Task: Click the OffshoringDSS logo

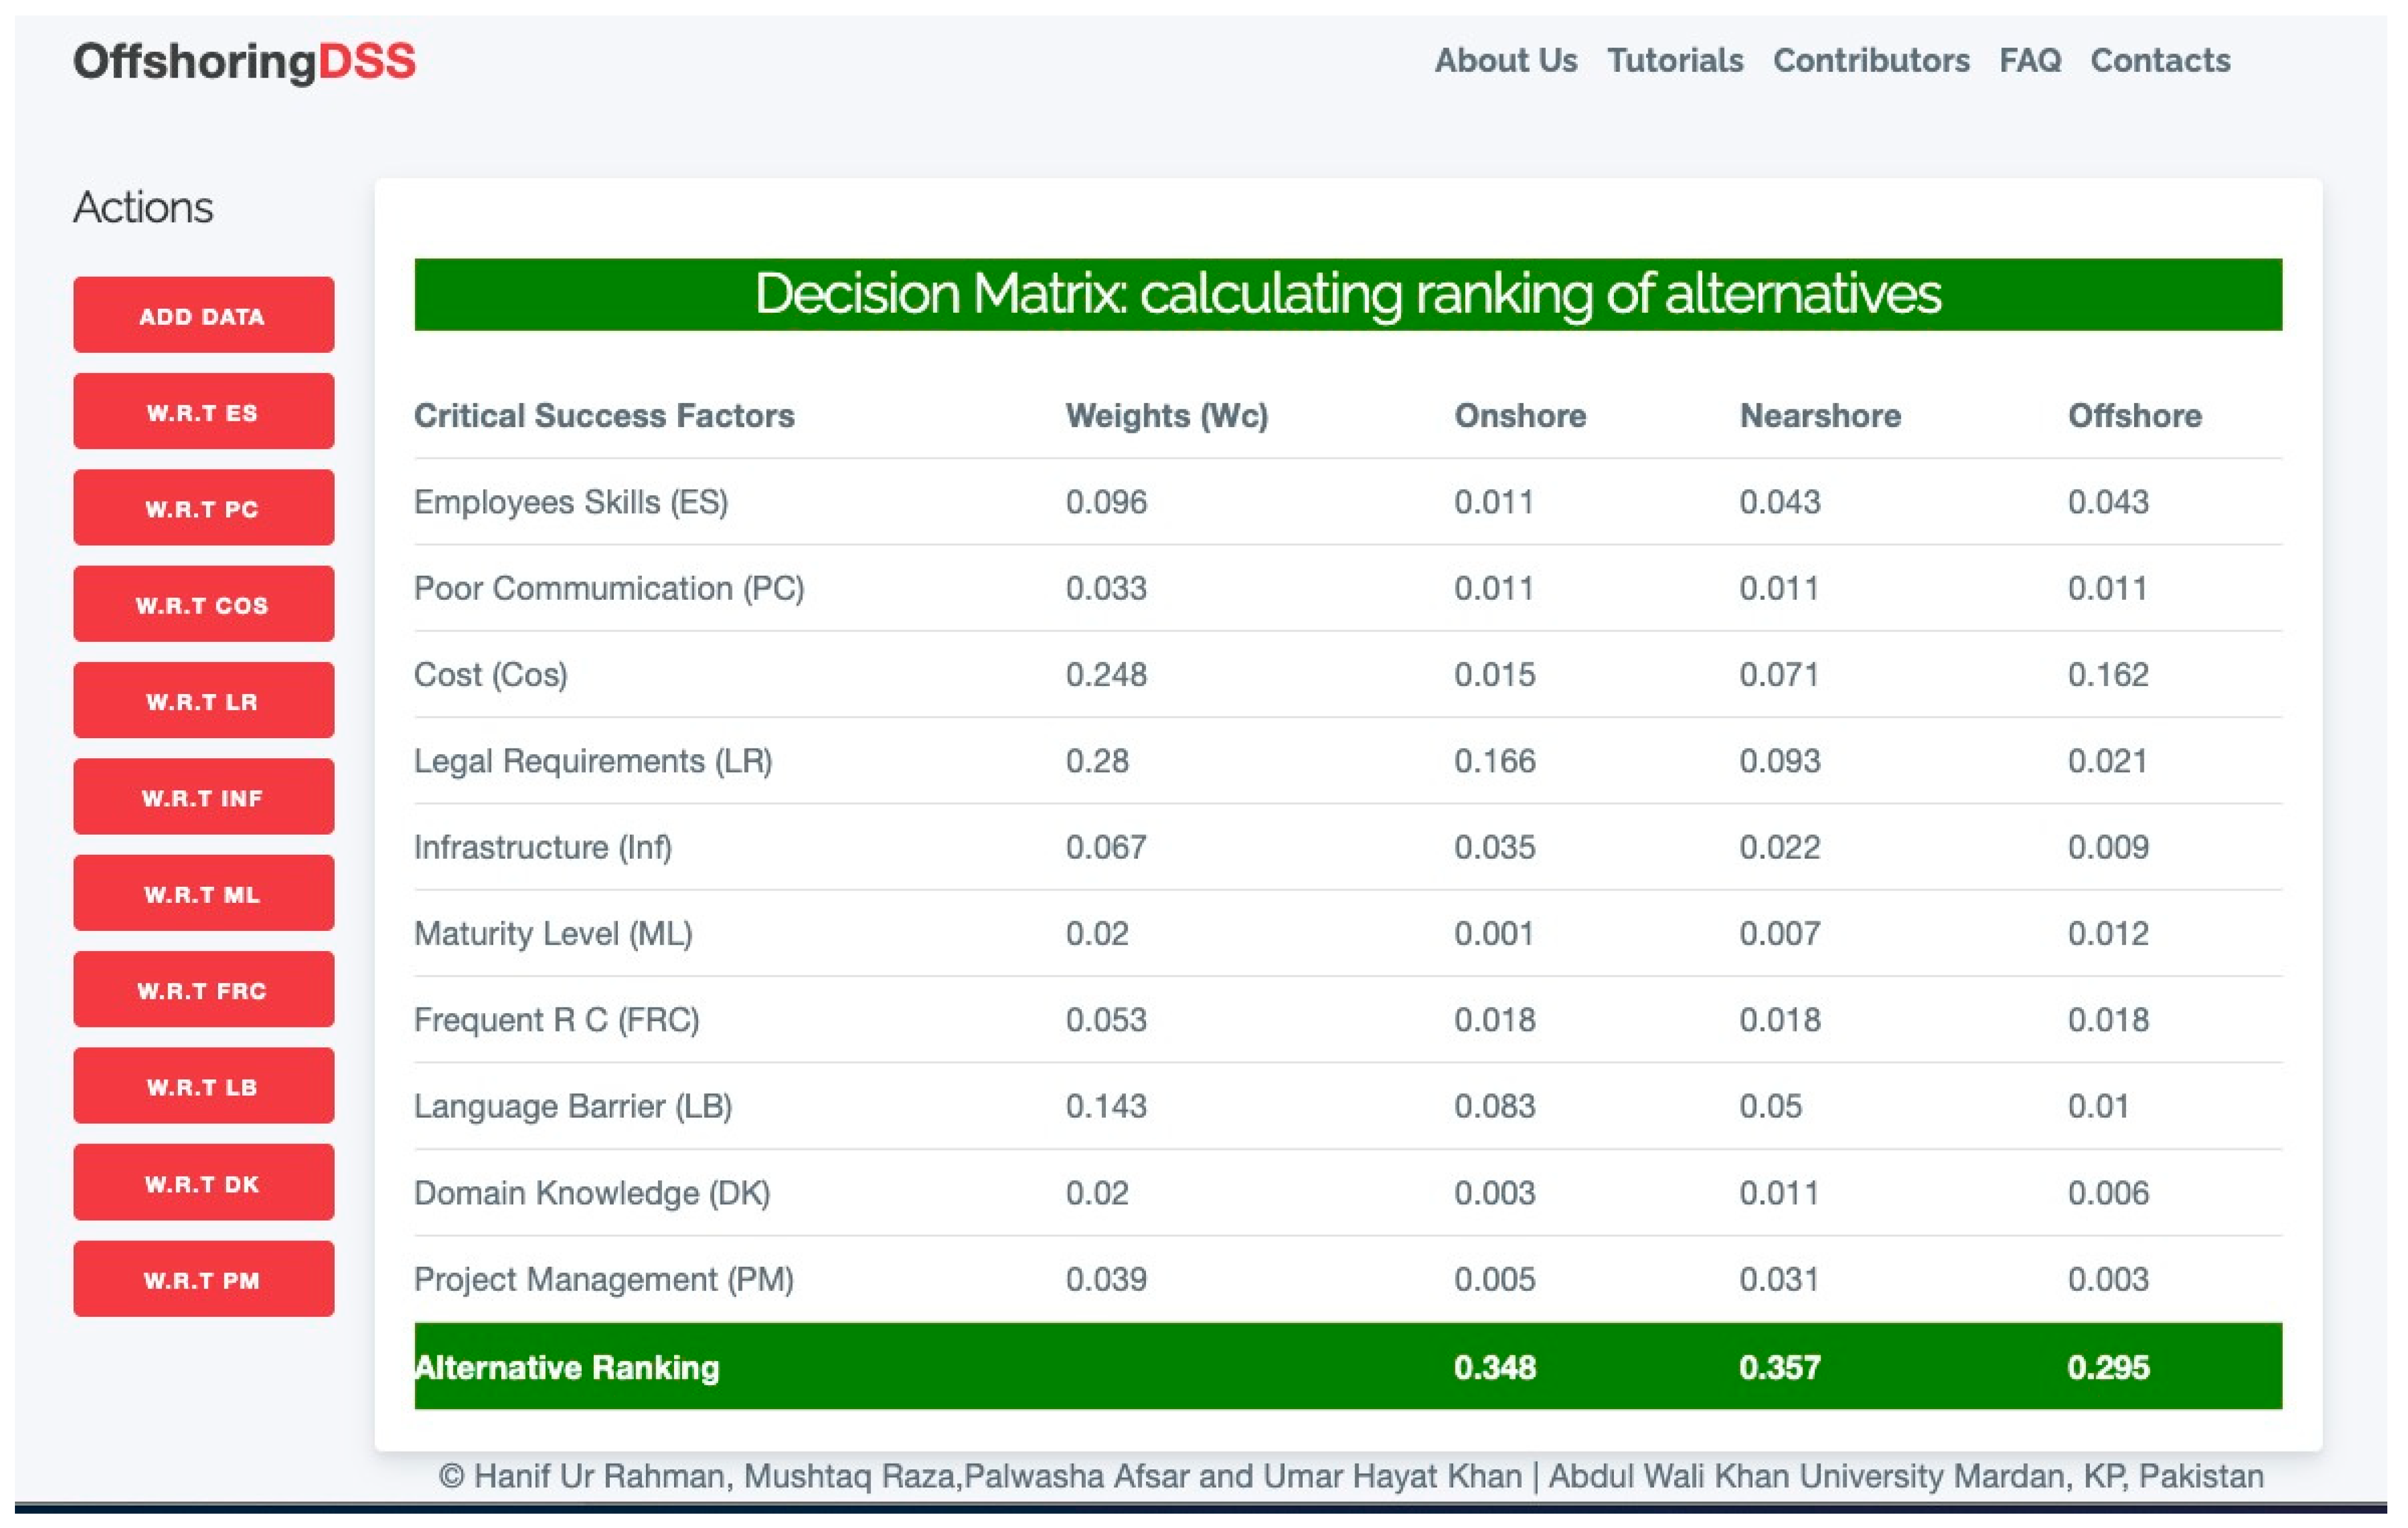Action: pyautogui.click(x=244, y=62)
